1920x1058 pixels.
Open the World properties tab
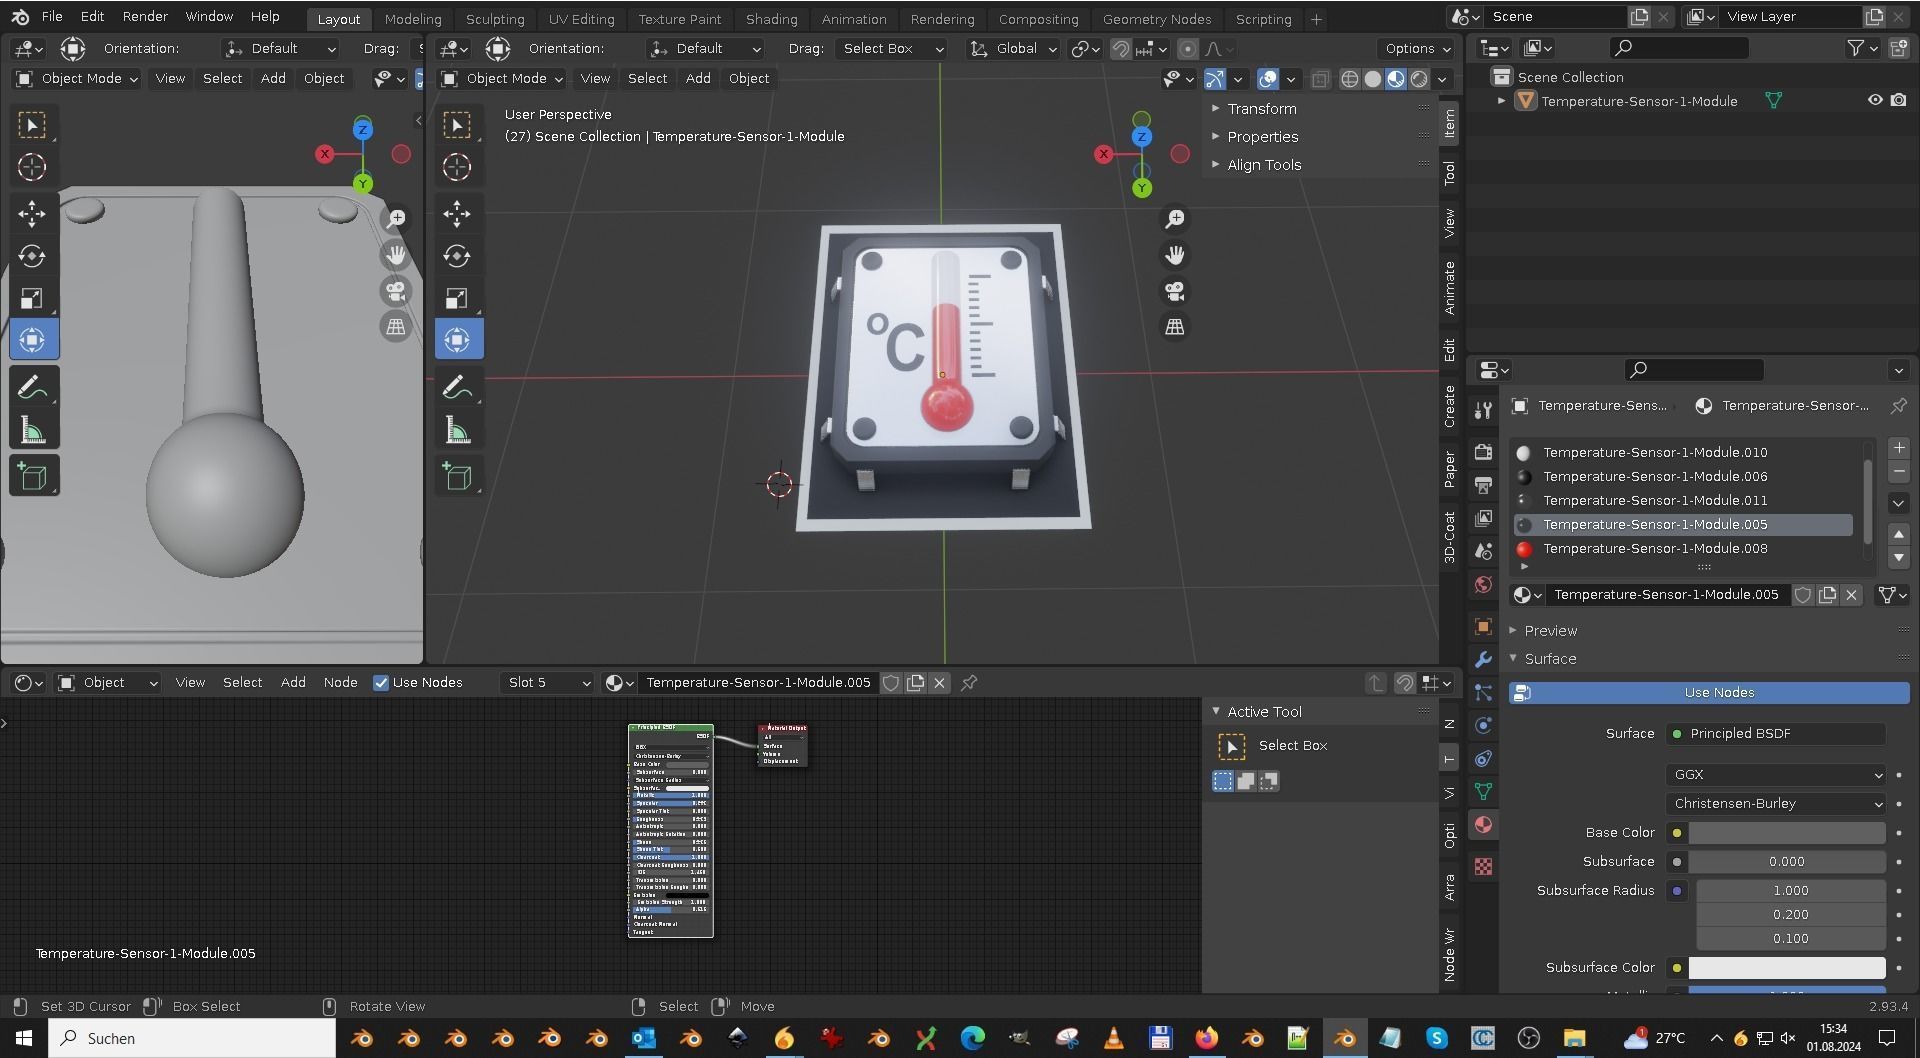point(1483,584)
